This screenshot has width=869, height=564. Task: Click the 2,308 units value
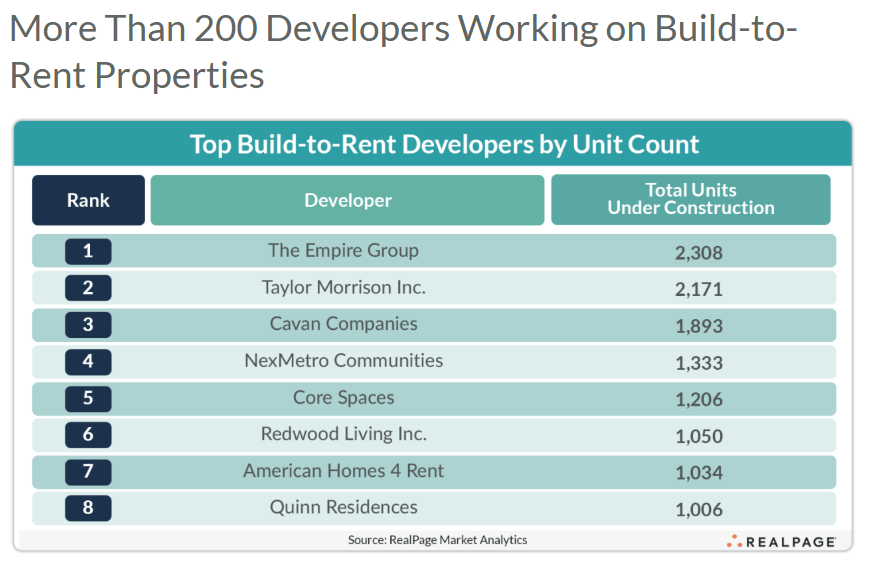point(699,253)
